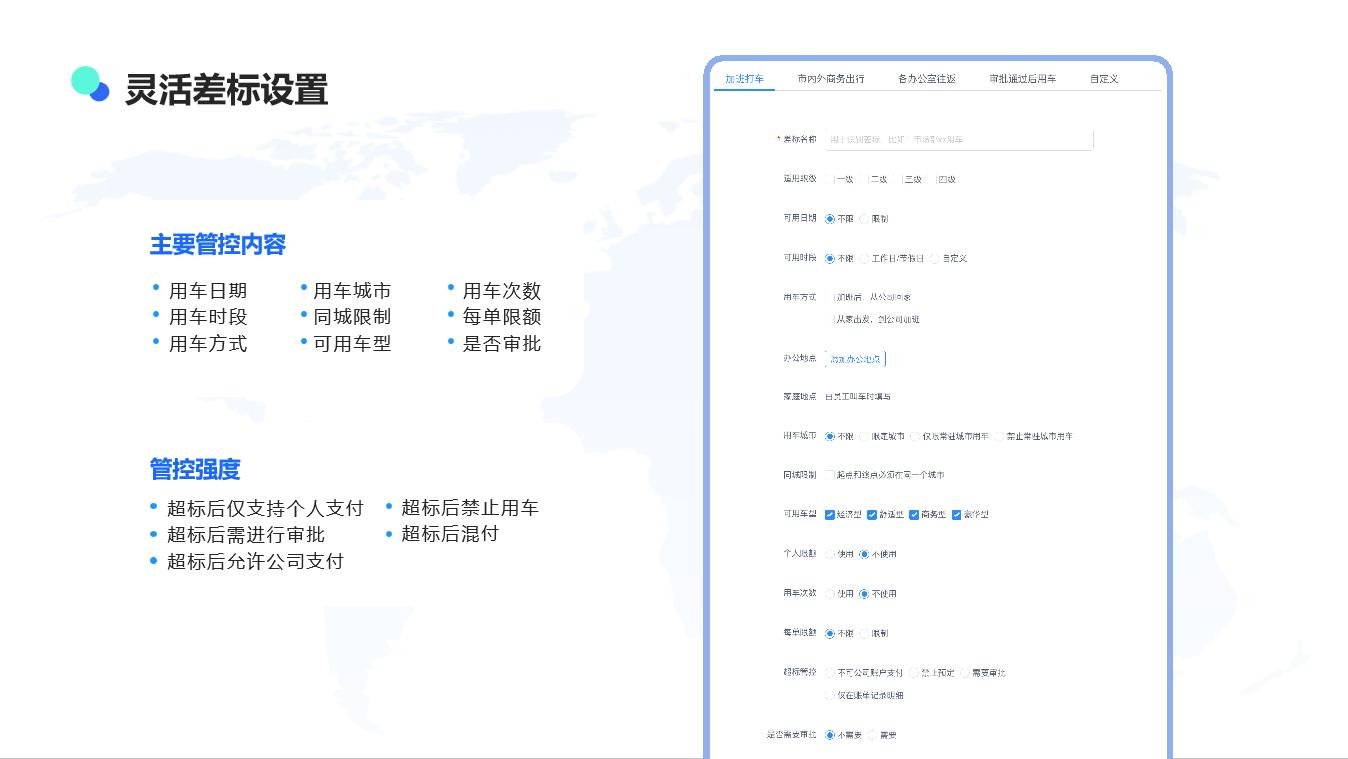Select 限定城市 radio in 用车城市
The image size is (1348, 759).
[865, 437]
